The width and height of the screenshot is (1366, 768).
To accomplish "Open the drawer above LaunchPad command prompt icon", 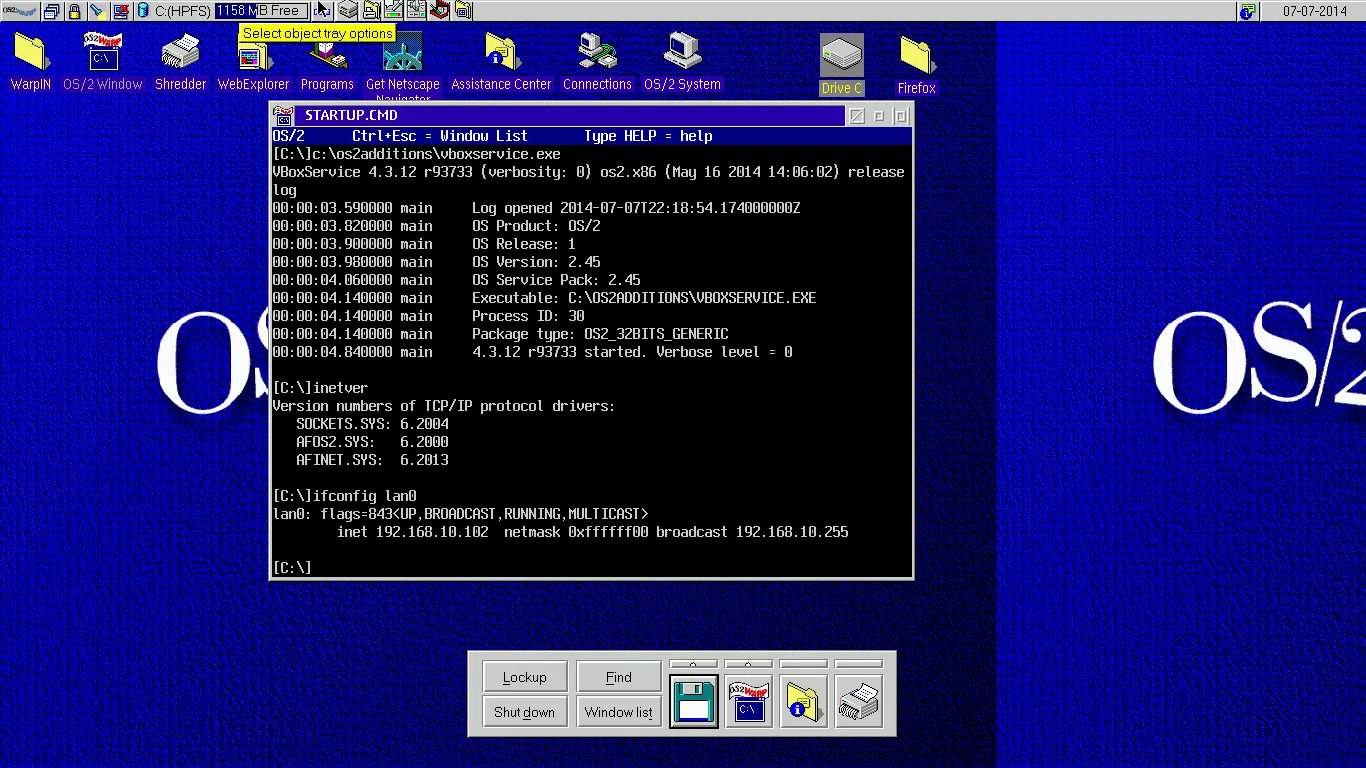I will 749,664.
